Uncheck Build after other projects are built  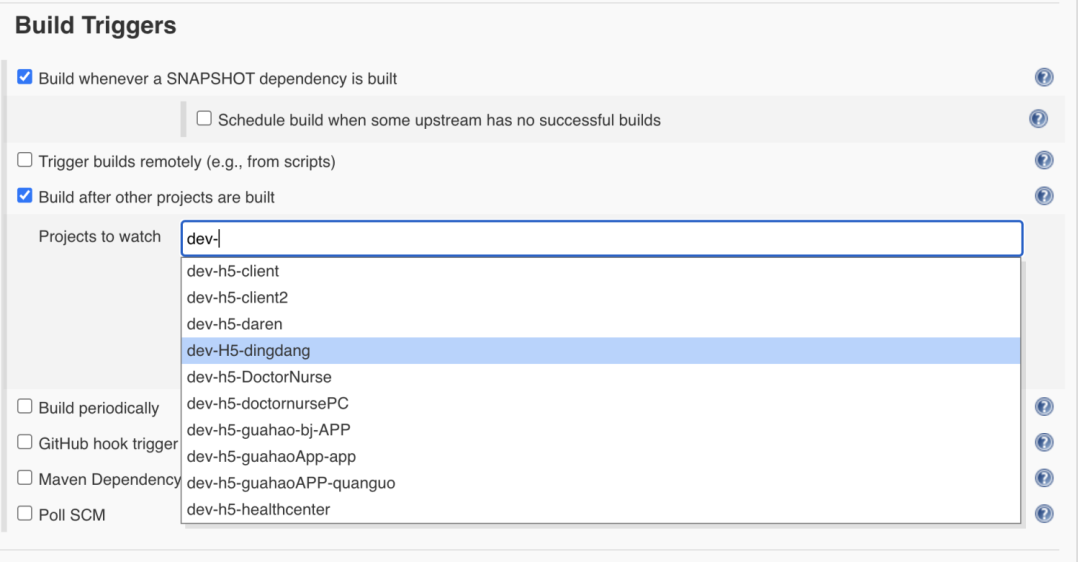point(25,196)
